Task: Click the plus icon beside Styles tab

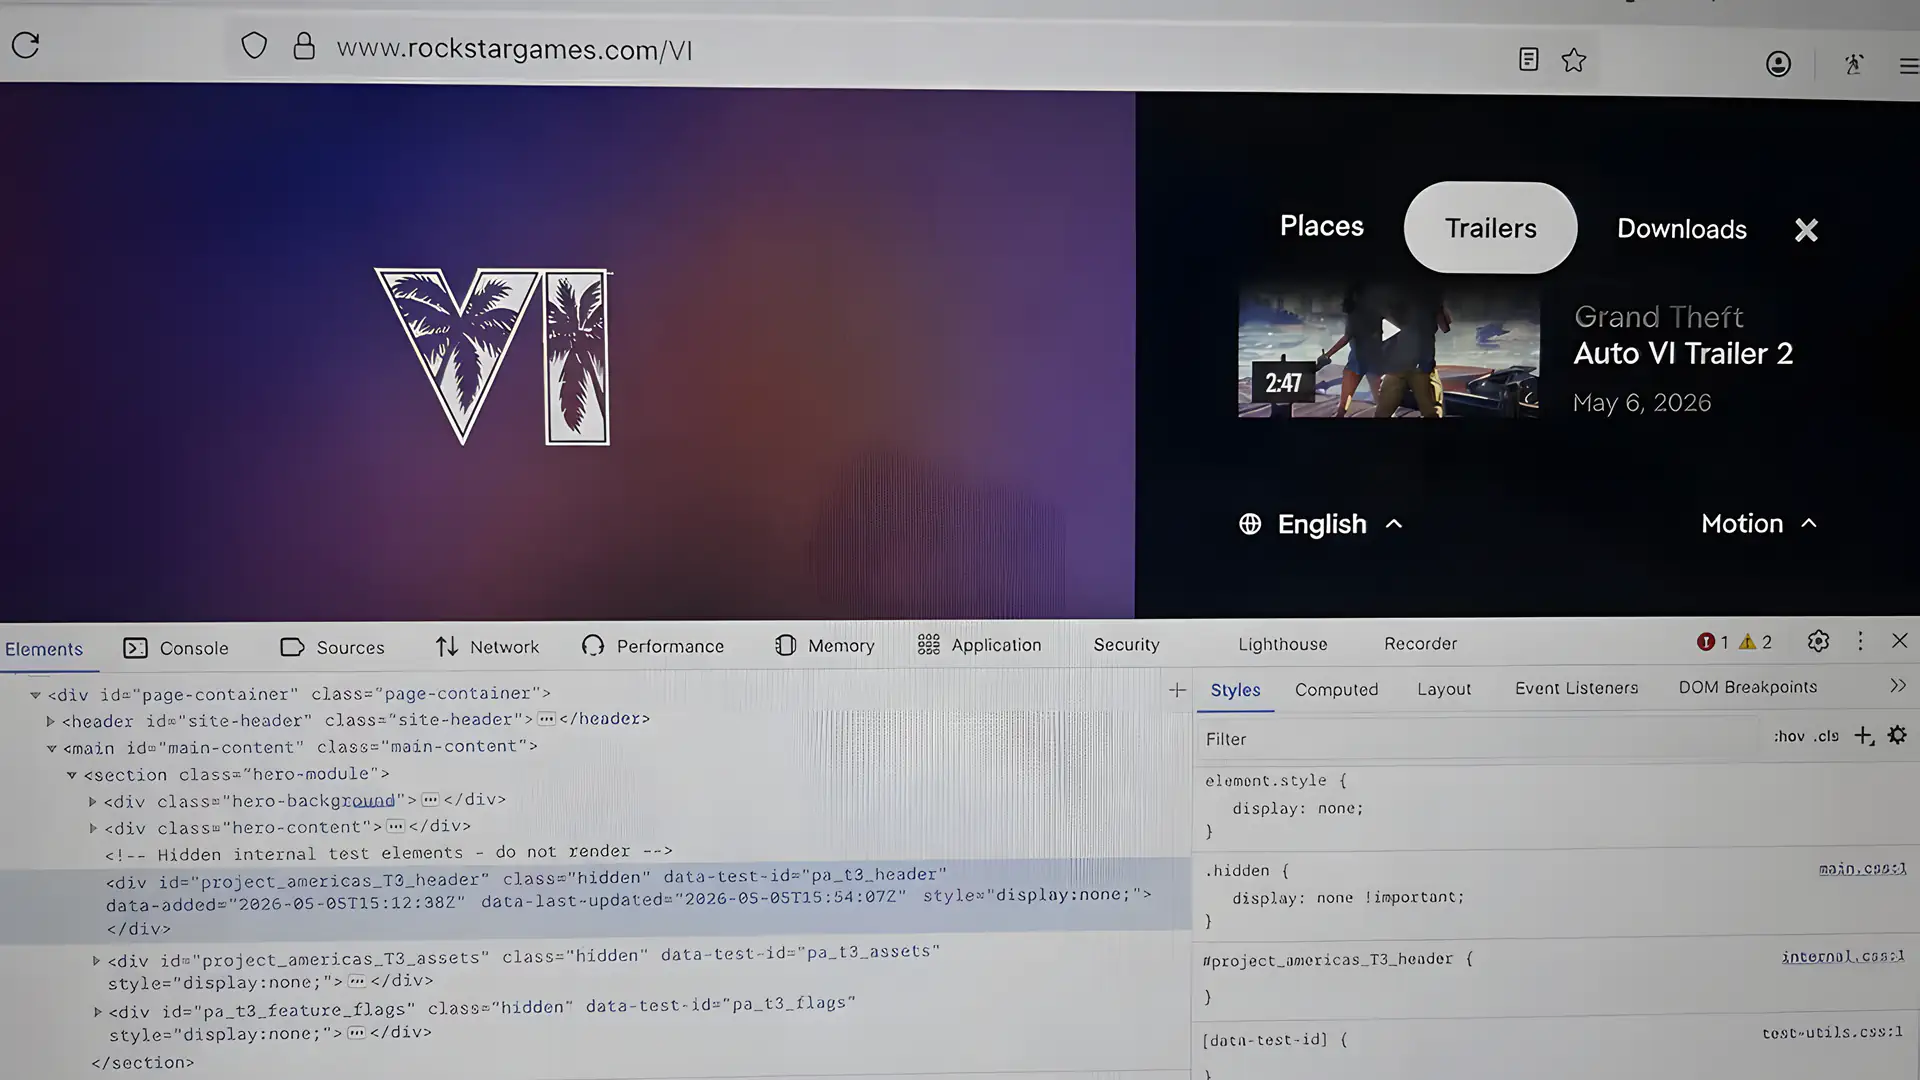Action: [1177, 690]
